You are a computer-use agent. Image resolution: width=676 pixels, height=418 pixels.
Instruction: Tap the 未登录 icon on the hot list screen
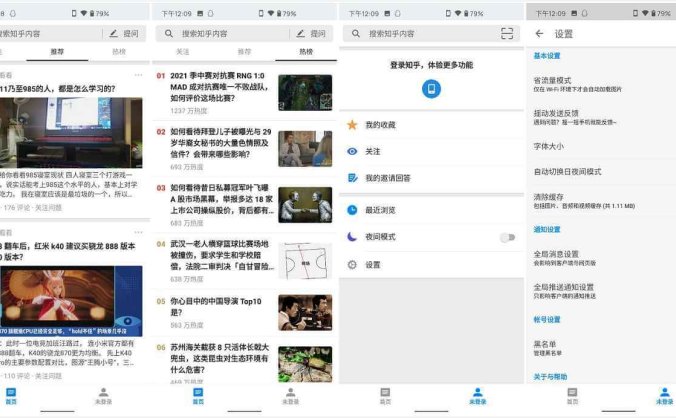291,392
